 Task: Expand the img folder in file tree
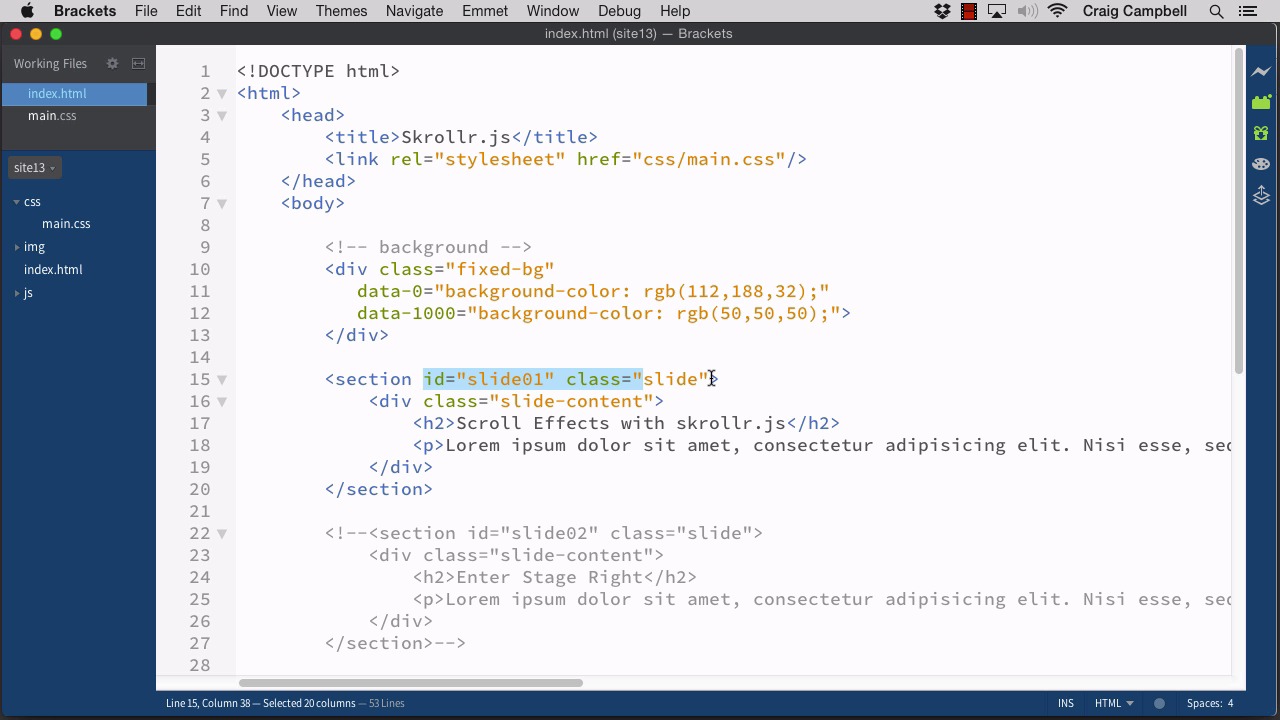(x=17, y=247)
